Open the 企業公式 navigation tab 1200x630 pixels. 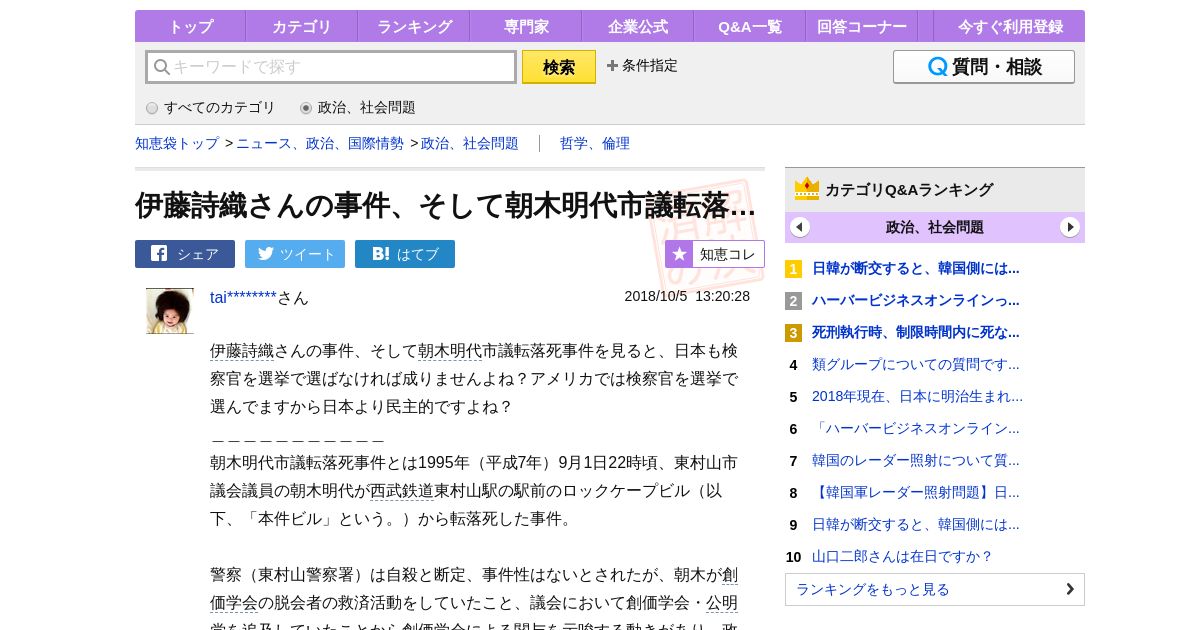[637, 26]
